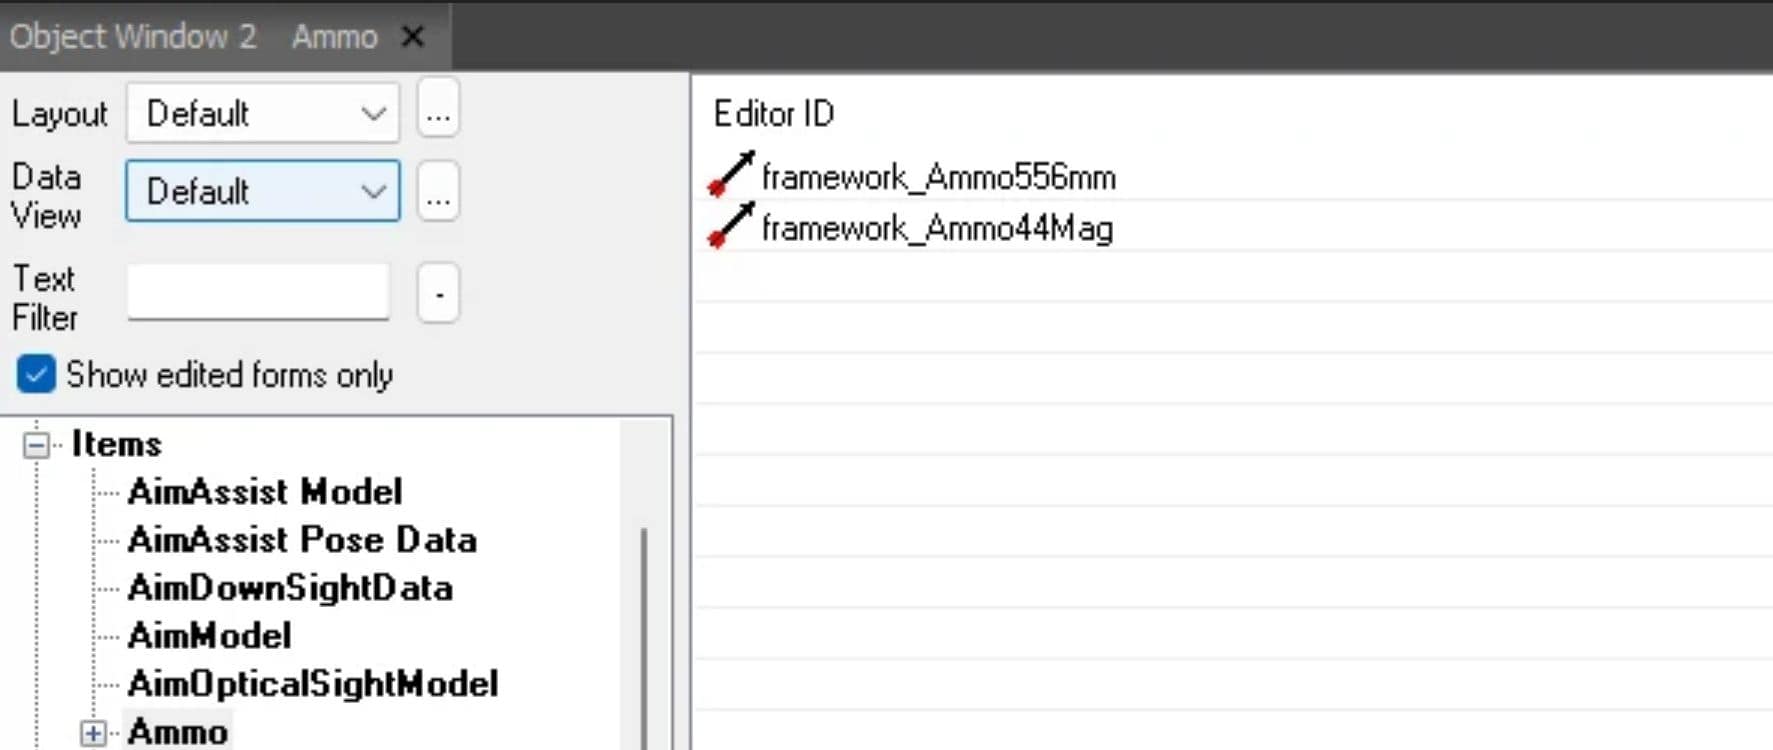Sort by the Editor ID column header
Image resolution: width=1773 pixels, height=750 pixels.
pos(774,114)
